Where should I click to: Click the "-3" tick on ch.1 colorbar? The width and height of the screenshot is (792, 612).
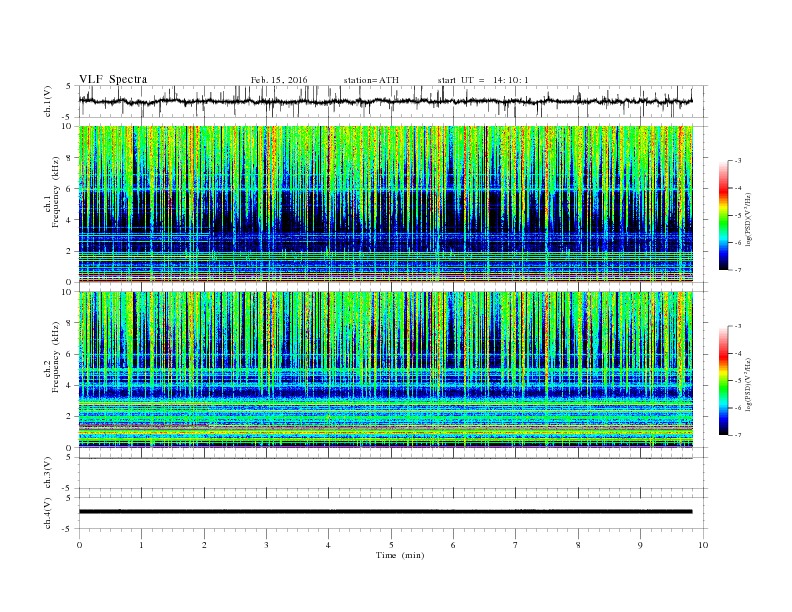click(738, 161)
